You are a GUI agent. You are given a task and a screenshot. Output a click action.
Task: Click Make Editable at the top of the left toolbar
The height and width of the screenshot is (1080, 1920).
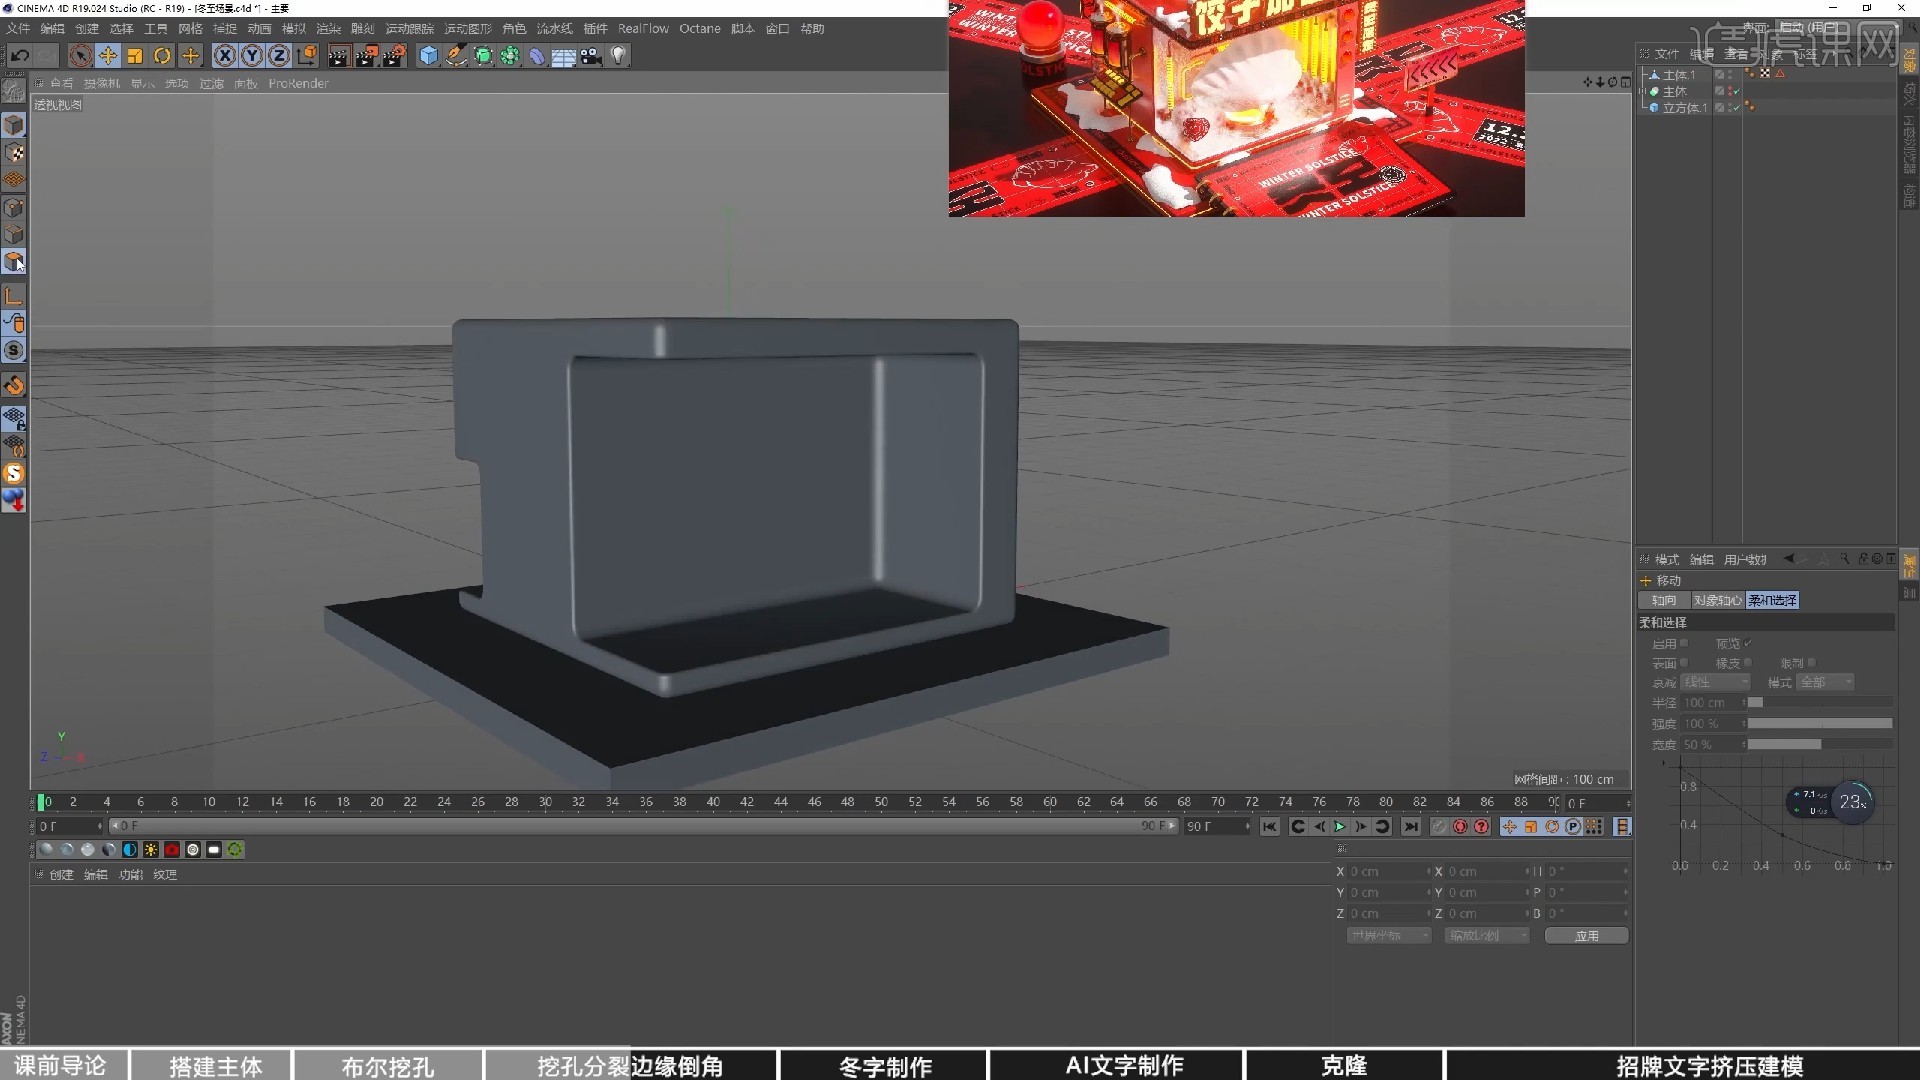[x=14, y=91]
